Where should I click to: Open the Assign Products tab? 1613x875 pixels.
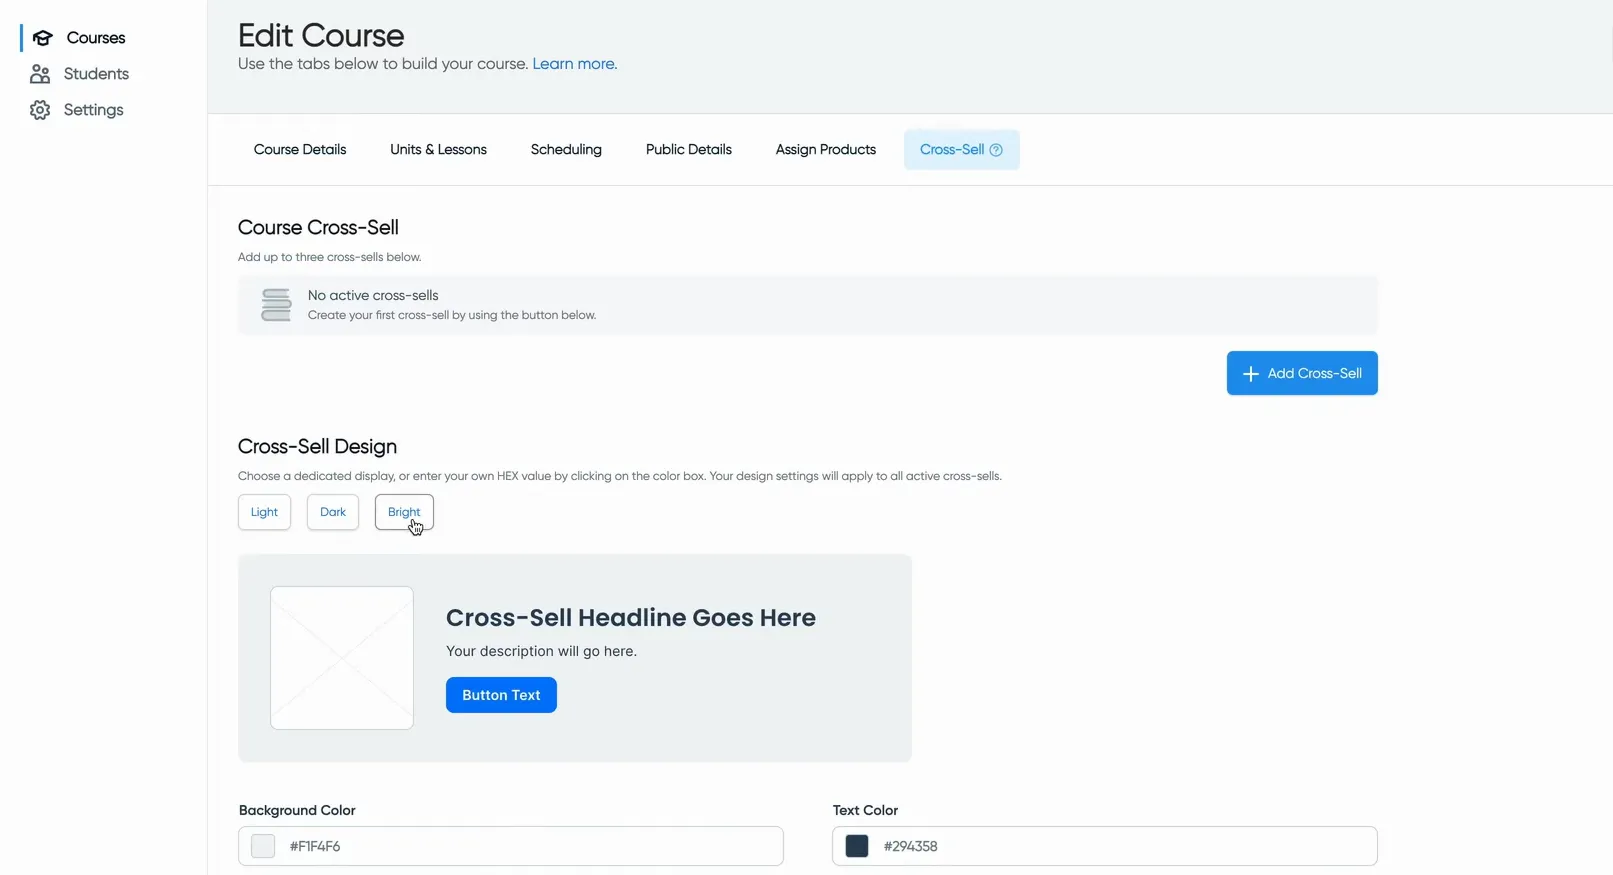pos(826,150)
